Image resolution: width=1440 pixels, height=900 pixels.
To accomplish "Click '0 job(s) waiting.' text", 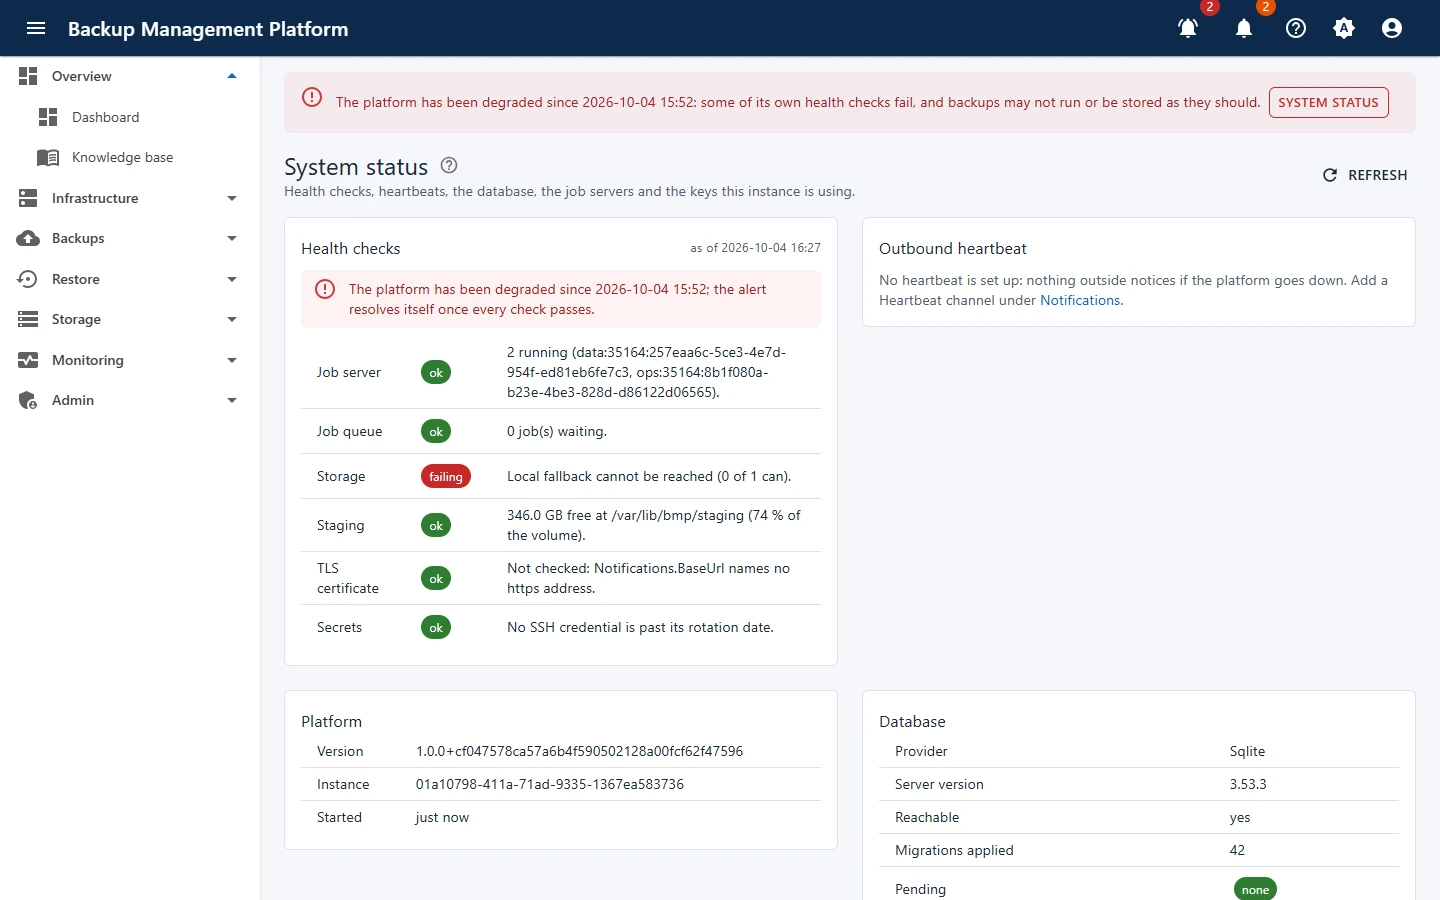I will (557, 431).
